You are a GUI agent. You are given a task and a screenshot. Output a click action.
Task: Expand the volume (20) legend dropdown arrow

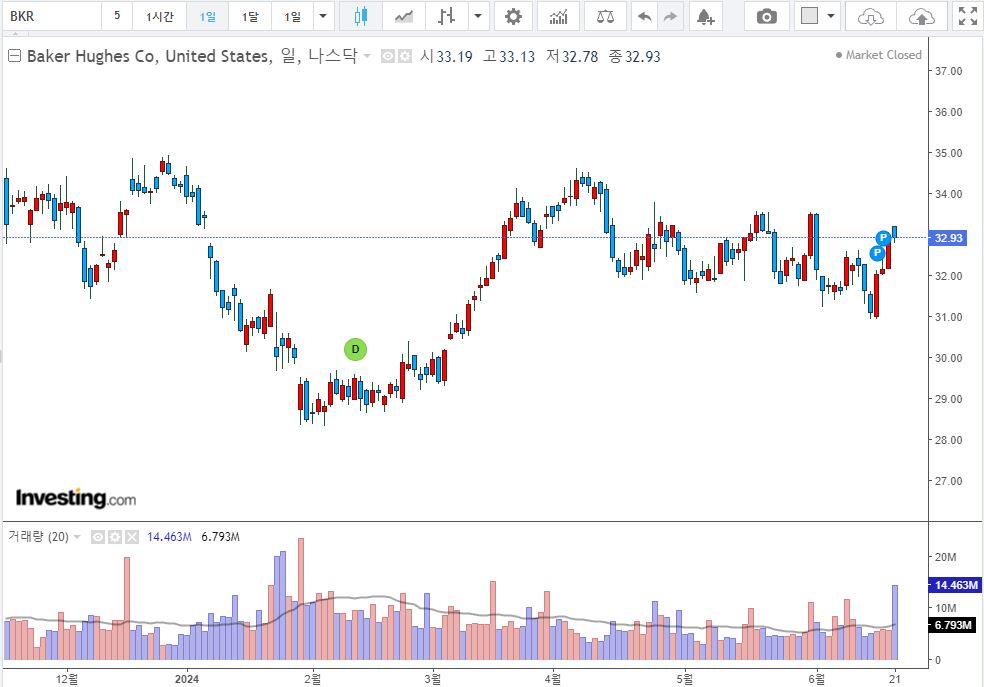point(77,537)
